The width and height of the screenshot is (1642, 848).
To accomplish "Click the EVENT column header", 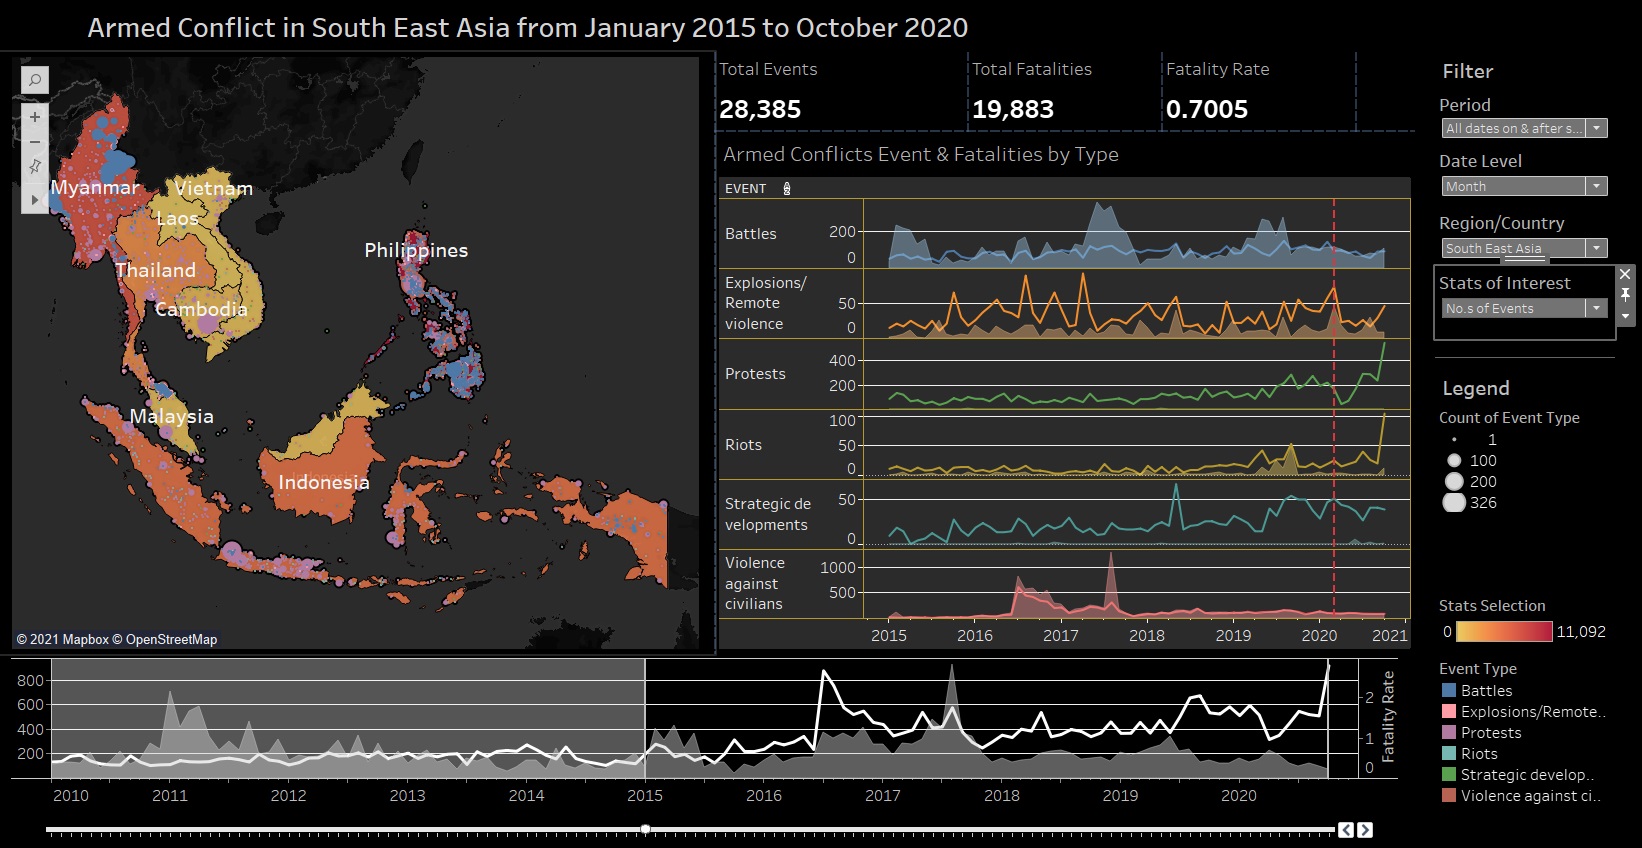I will point(746,188).
